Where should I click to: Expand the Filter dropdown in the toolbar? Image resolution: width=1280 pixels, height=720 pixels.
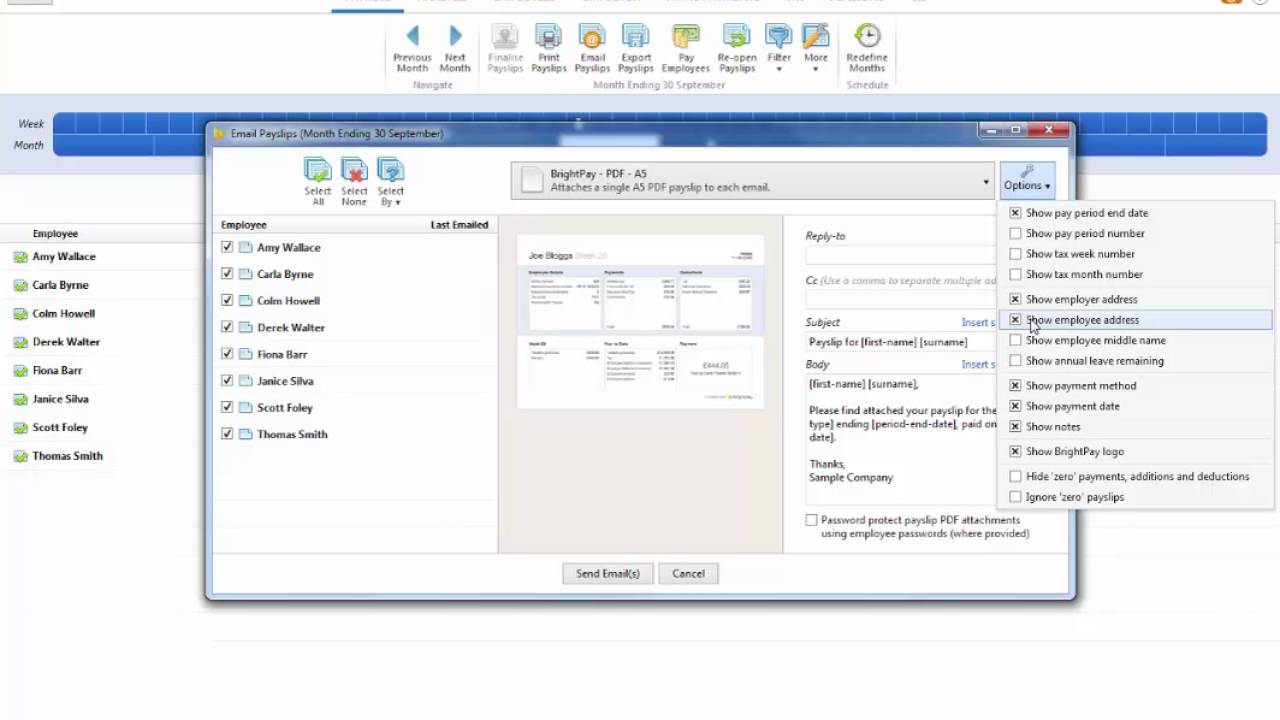779,49
